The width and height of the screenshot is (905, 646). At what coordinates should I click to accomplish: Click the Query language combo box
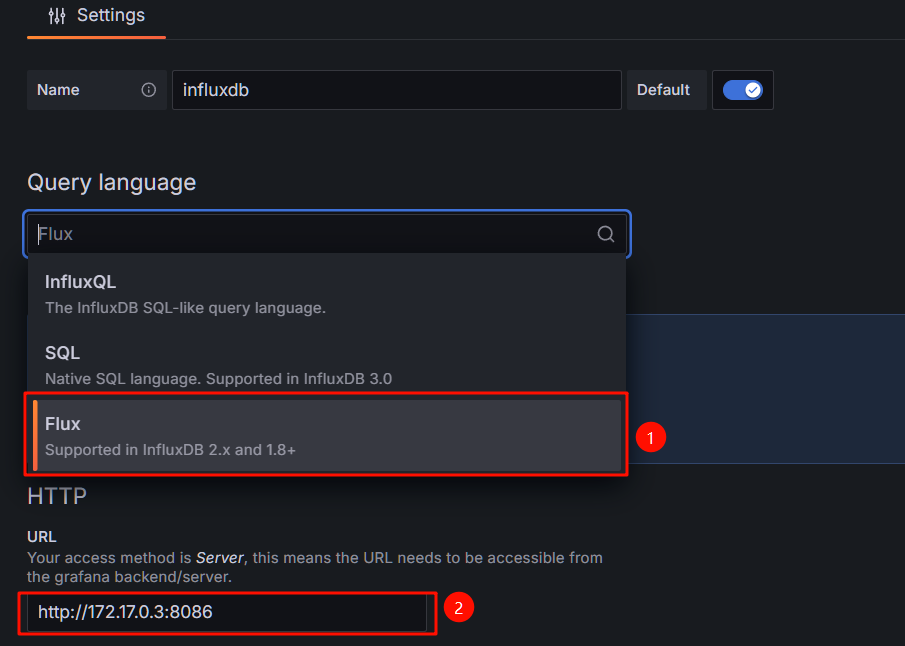click(310, 234)
